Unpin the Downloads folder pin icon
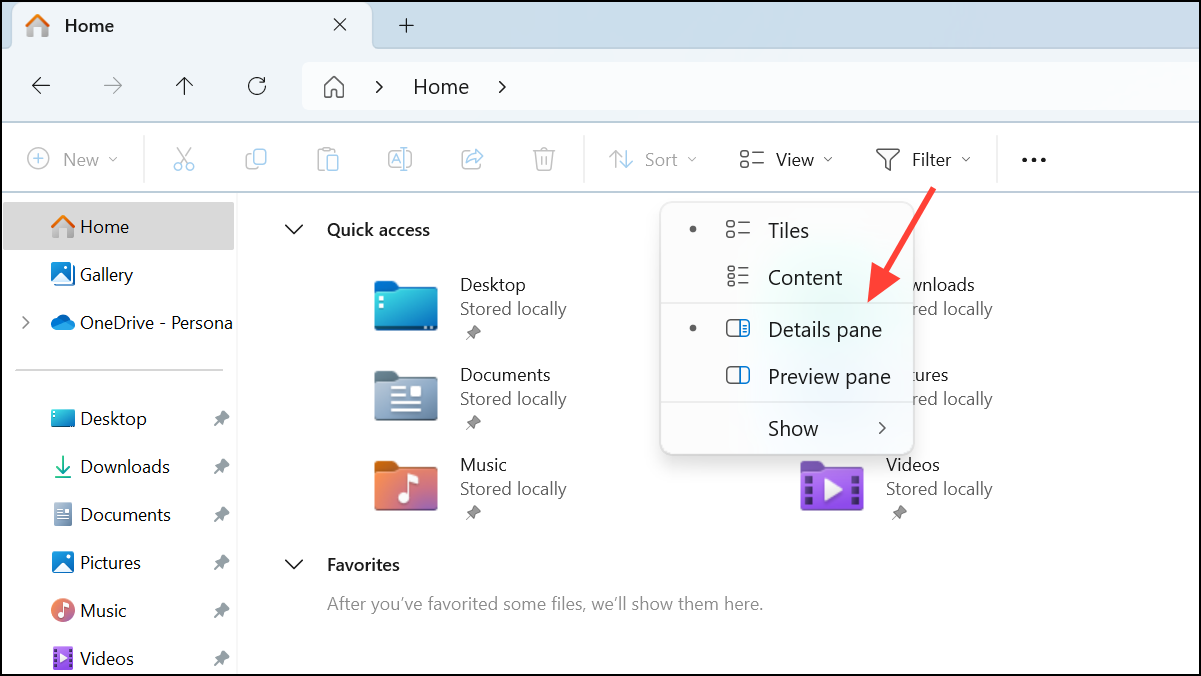The width and height of the screenshot is (1201, 676). pos(221,466)
